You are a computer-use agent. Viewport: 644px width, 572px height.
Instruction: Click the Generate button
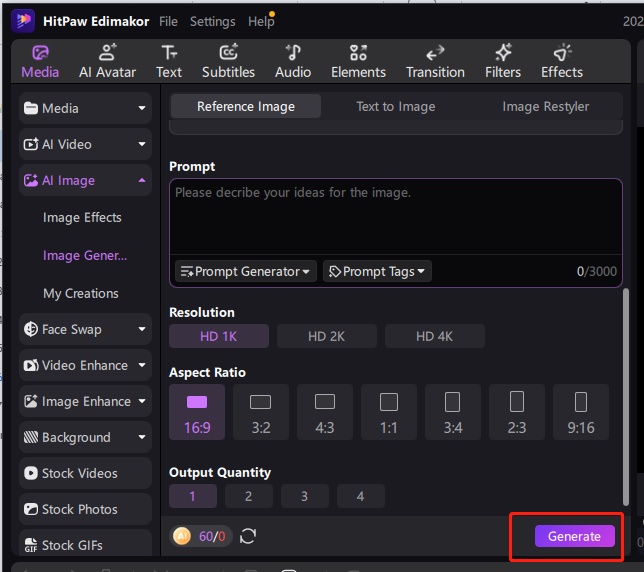574,536
